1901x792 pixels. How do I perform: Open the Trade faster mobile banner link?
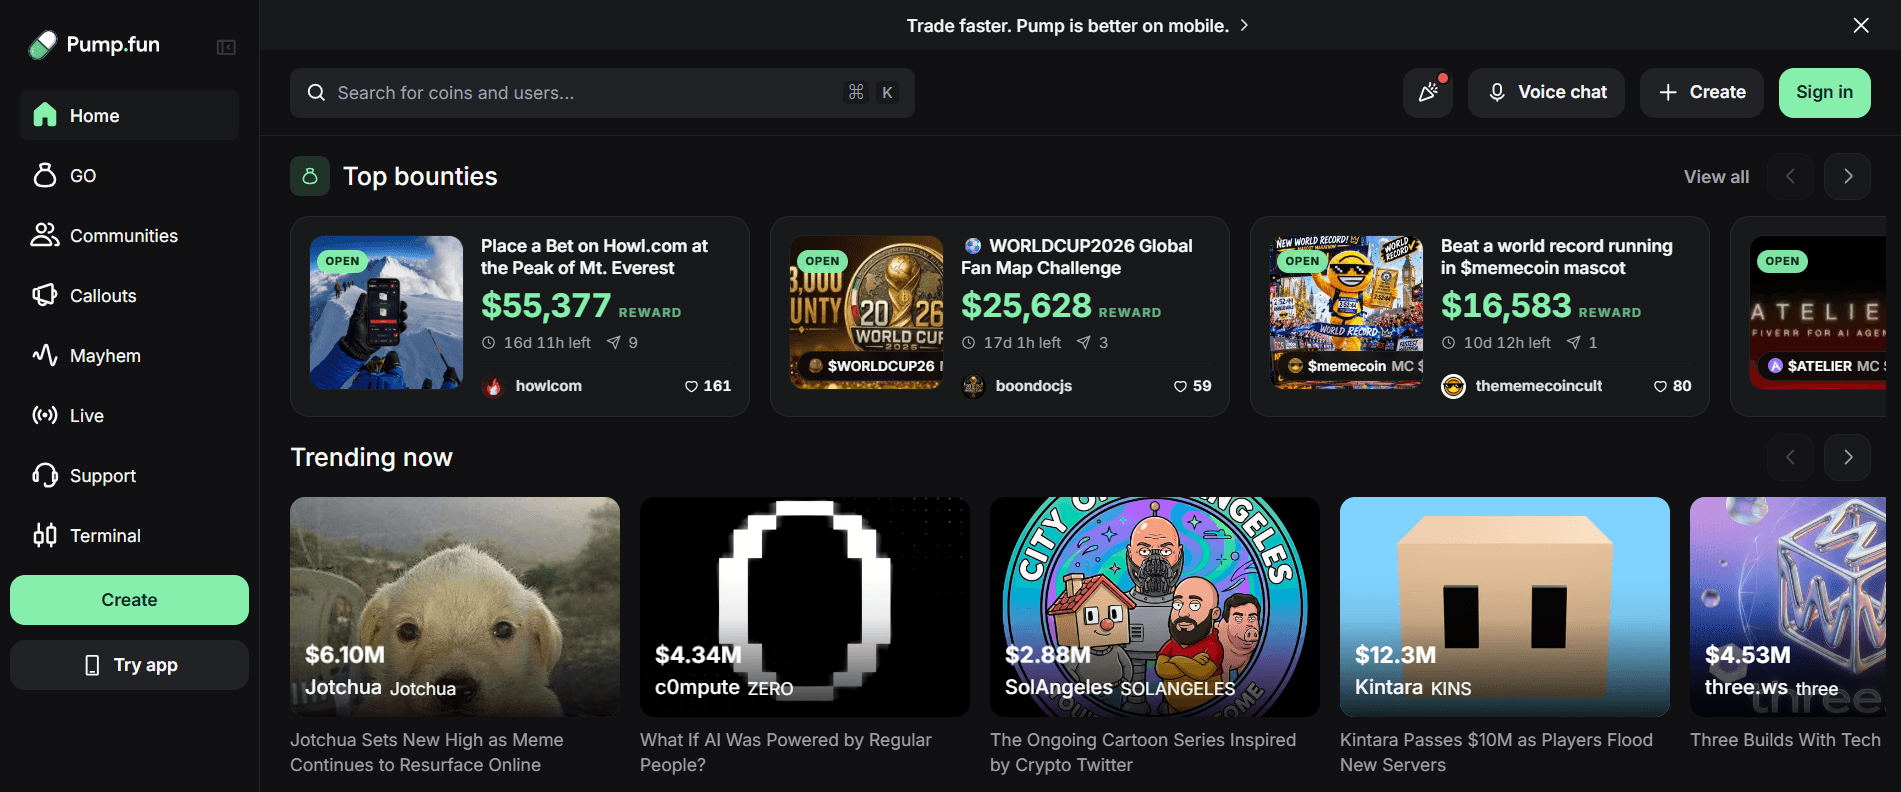click(1077, 26)
